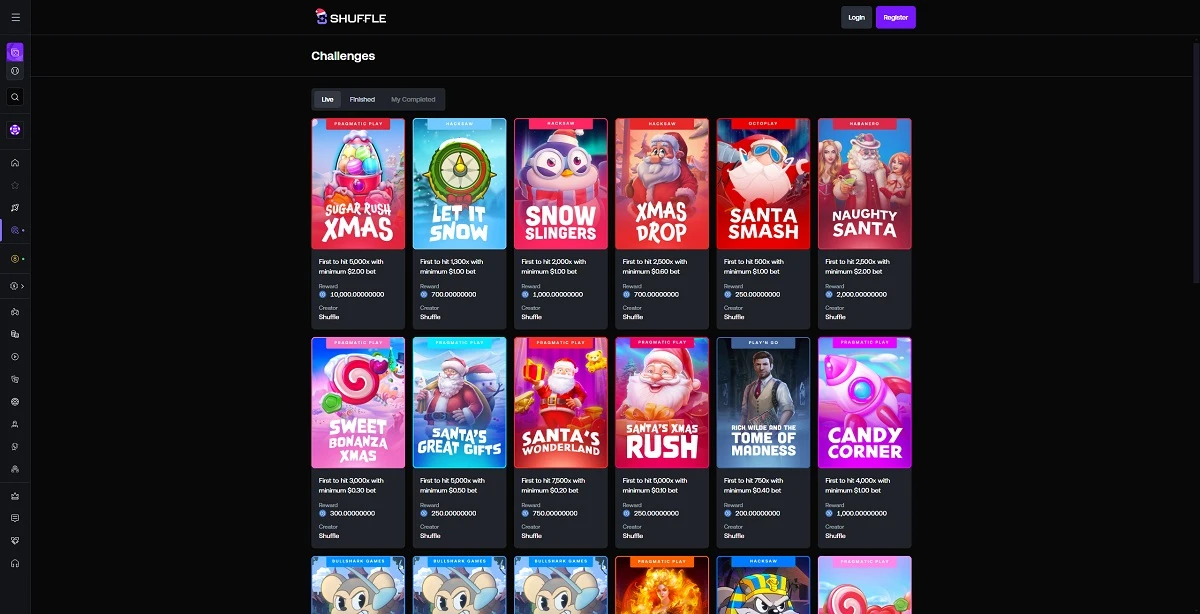Click "First to hit 1,300x" challenge description

click(x=452, y=266)
